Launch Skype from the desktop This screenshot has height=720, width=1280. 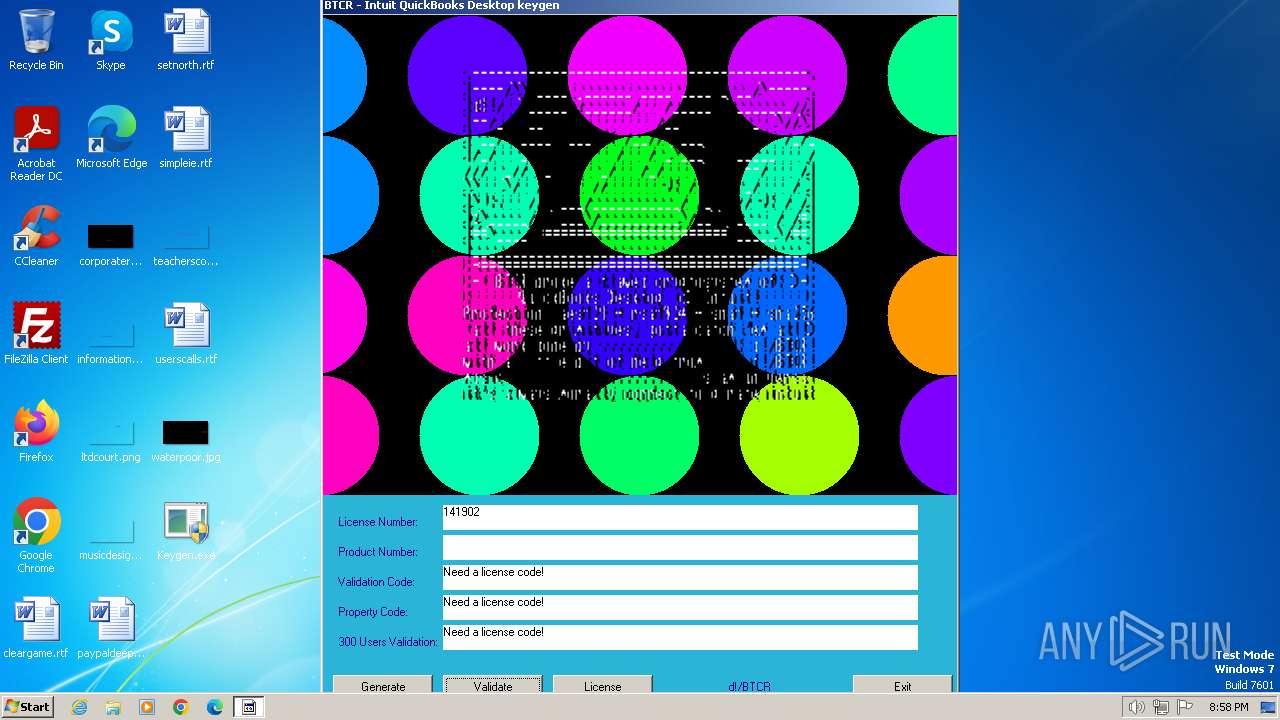[111, 40]
